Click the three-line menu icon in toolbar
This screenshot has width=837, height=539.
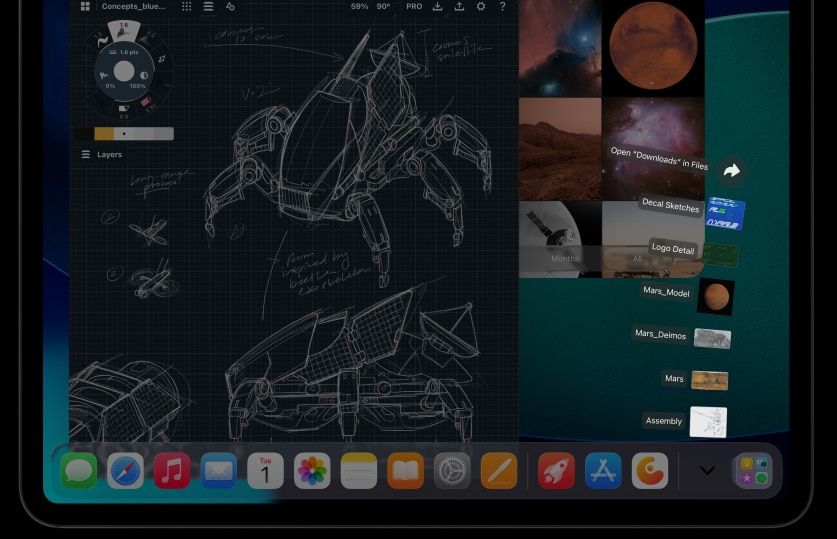(208, 6)
